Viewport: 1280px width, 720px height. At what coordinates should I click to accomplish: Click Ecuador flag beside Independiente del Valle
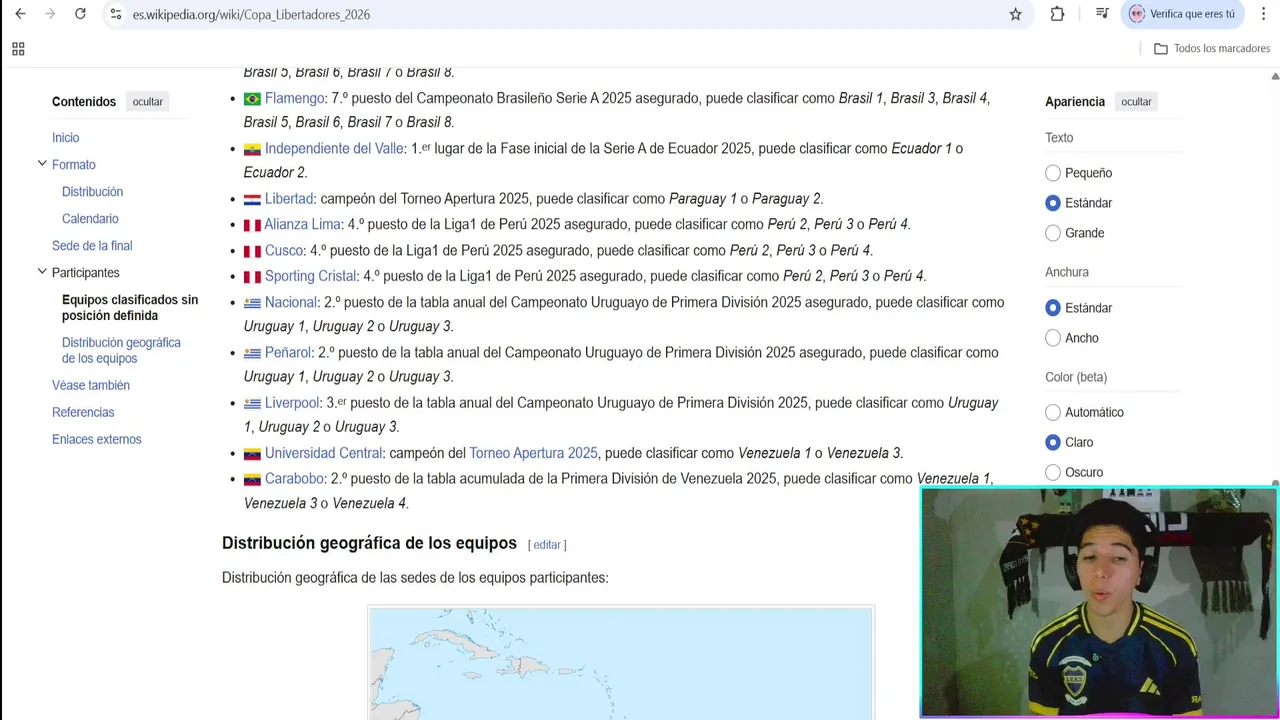point(252,149)
